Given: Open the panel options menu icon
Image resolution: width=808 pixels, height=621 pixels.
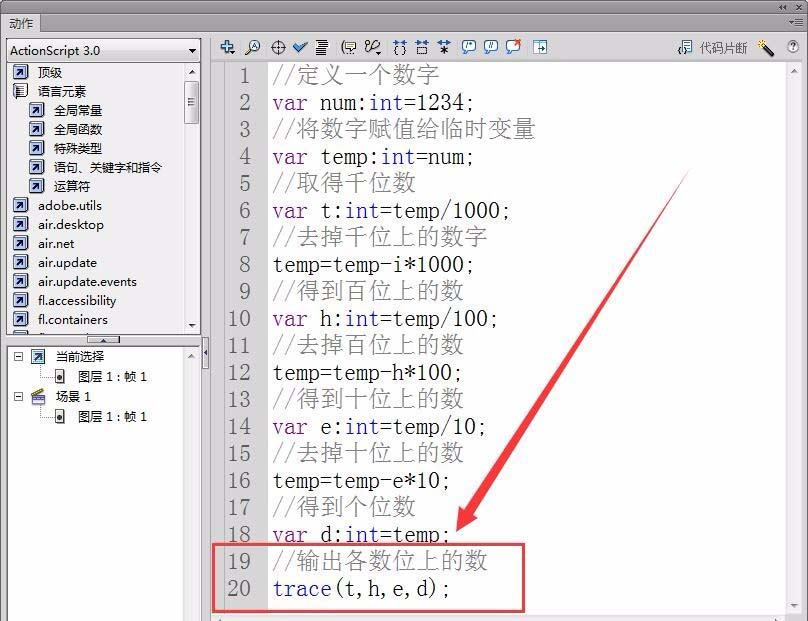Looking at the screenshot, I should click(795, 22).
